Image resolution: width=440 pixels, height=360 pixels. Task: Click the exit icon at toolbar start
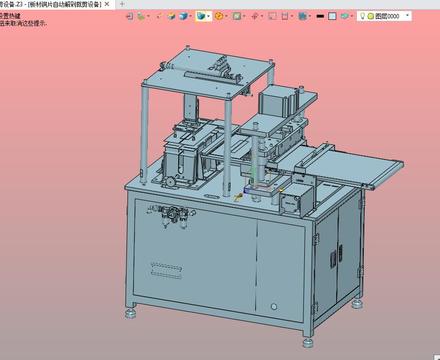click(130, 16)
